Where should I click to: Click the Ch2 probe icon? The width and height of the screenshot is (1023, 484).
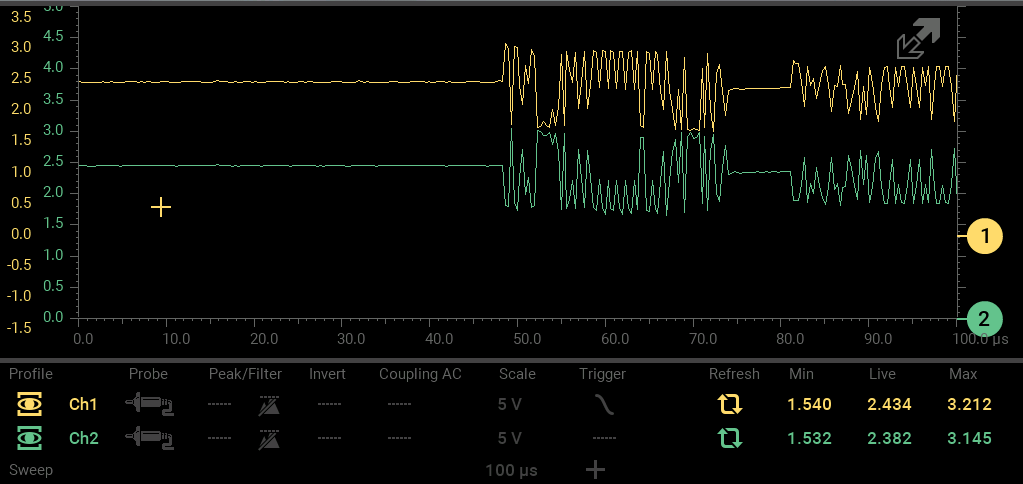click(148, 438)
